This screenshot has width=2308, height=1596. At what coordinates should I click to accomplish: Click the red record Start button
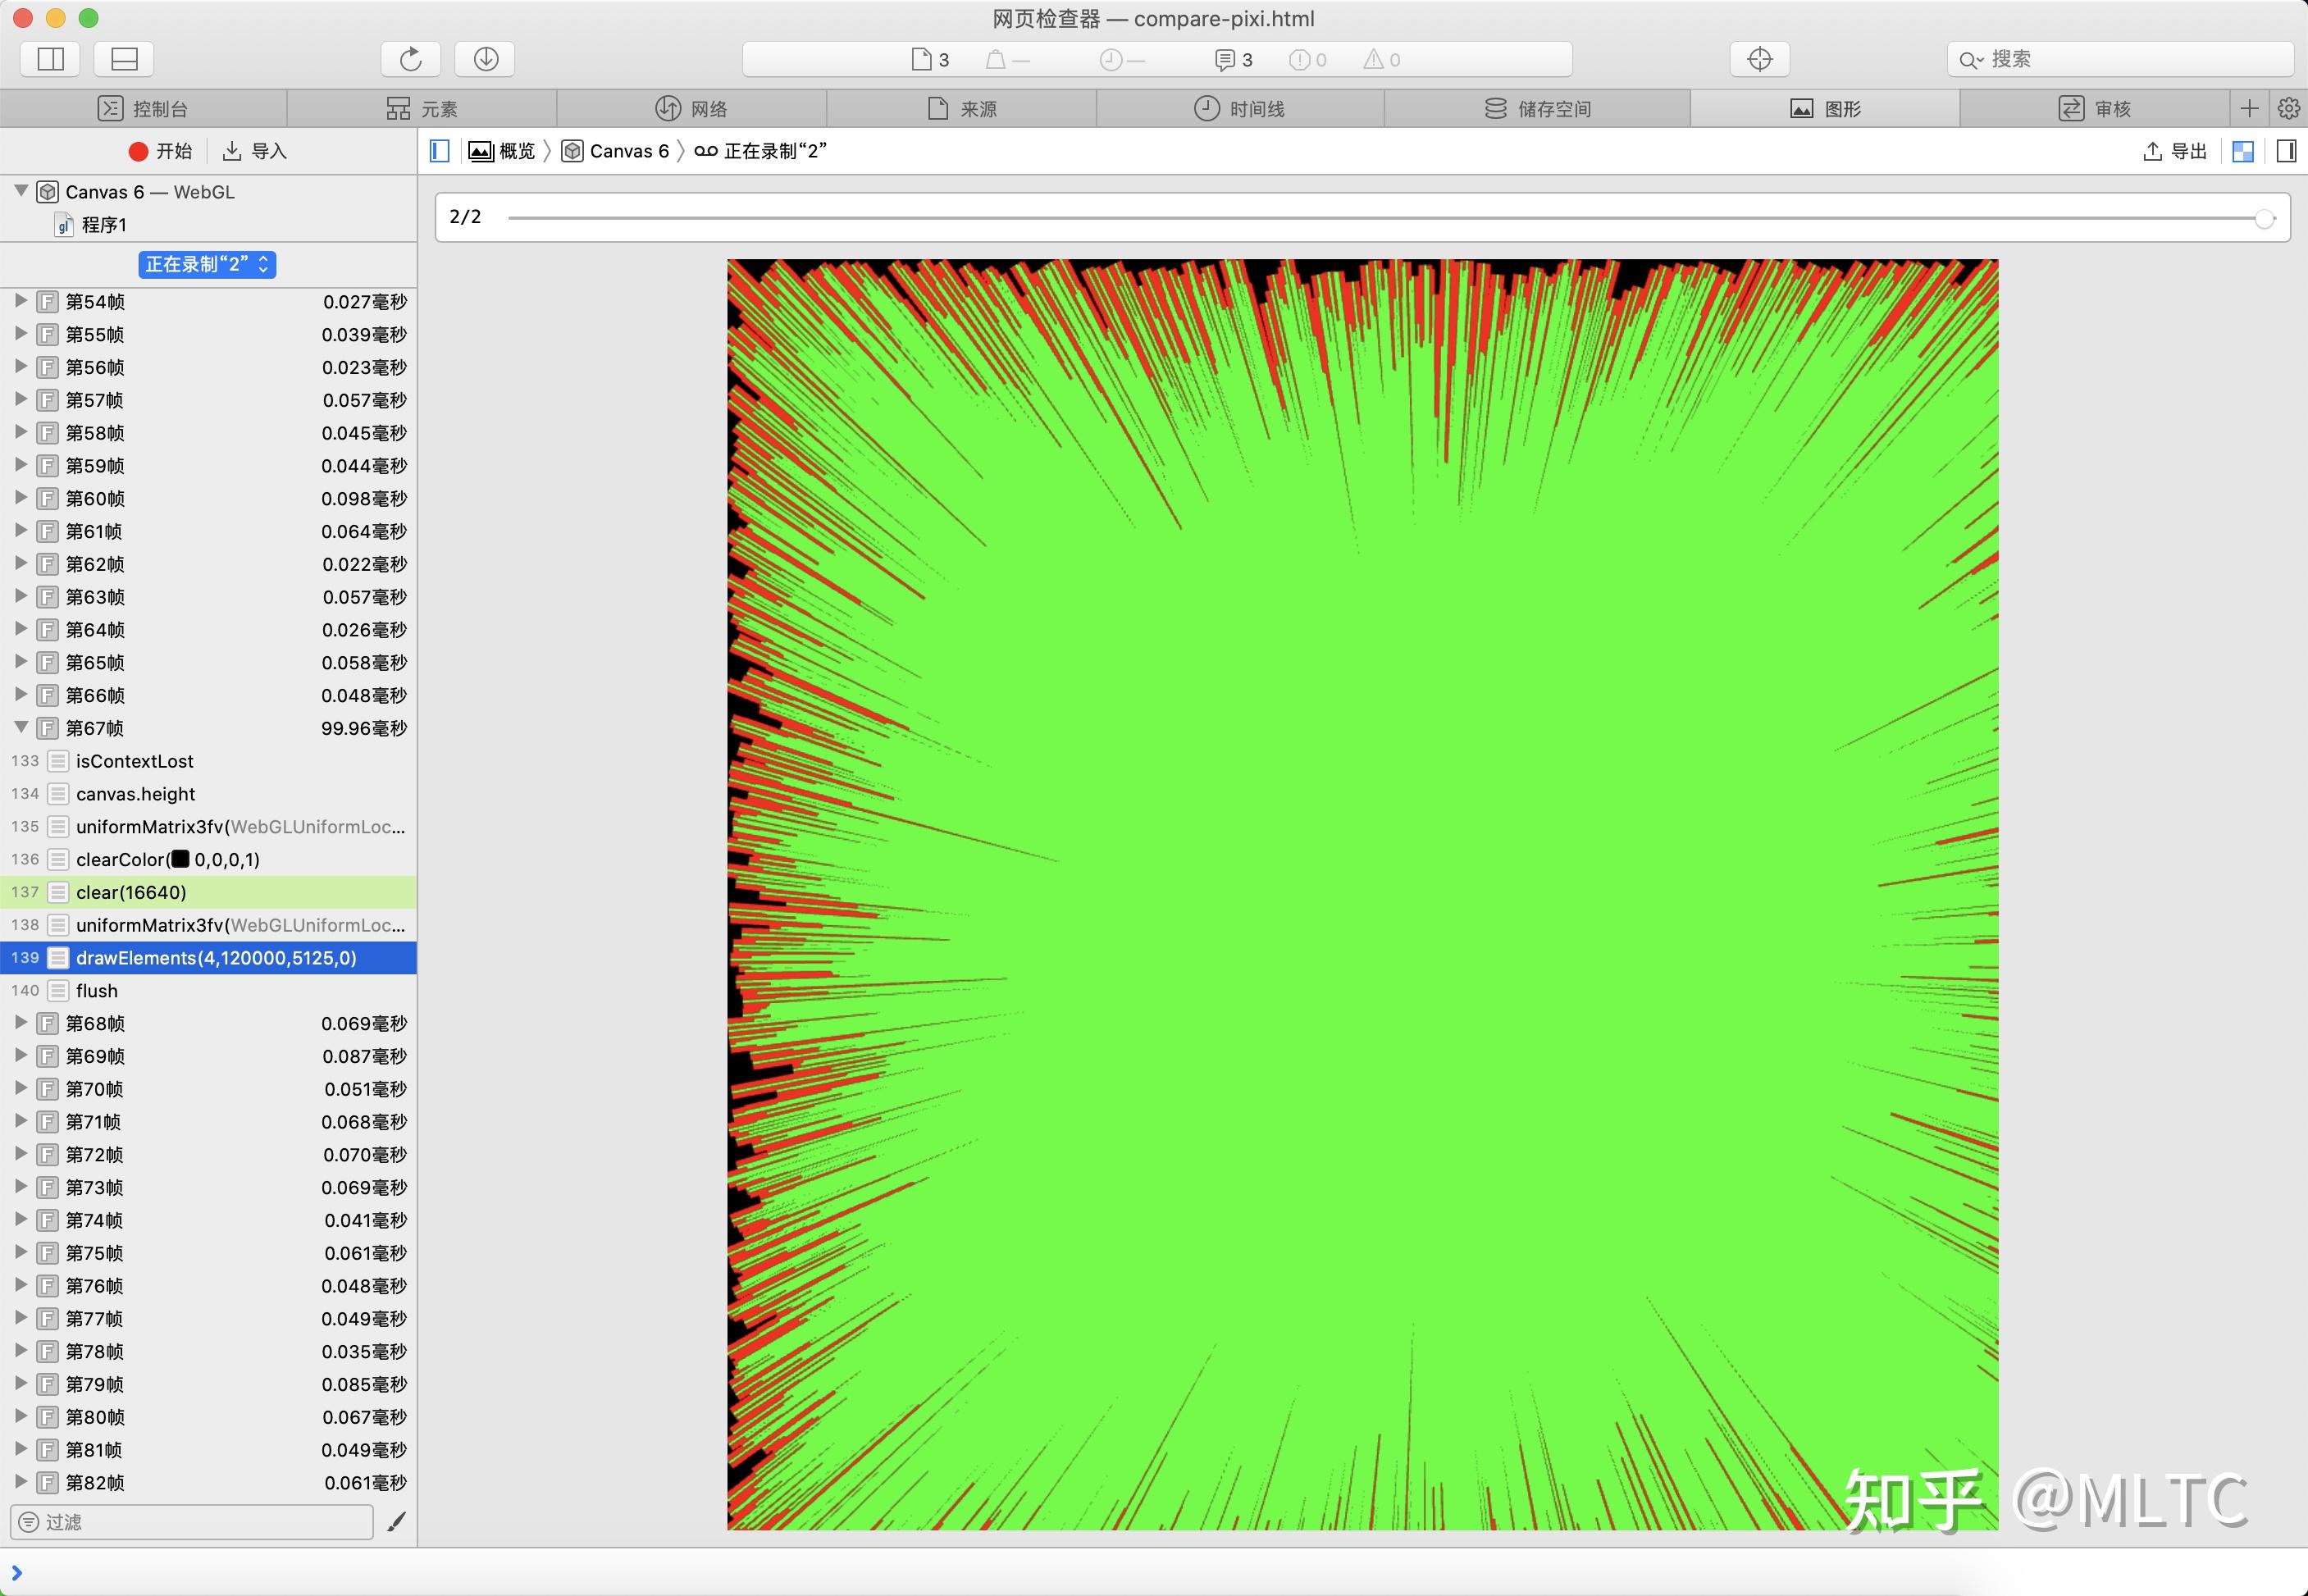coord(160,151)
